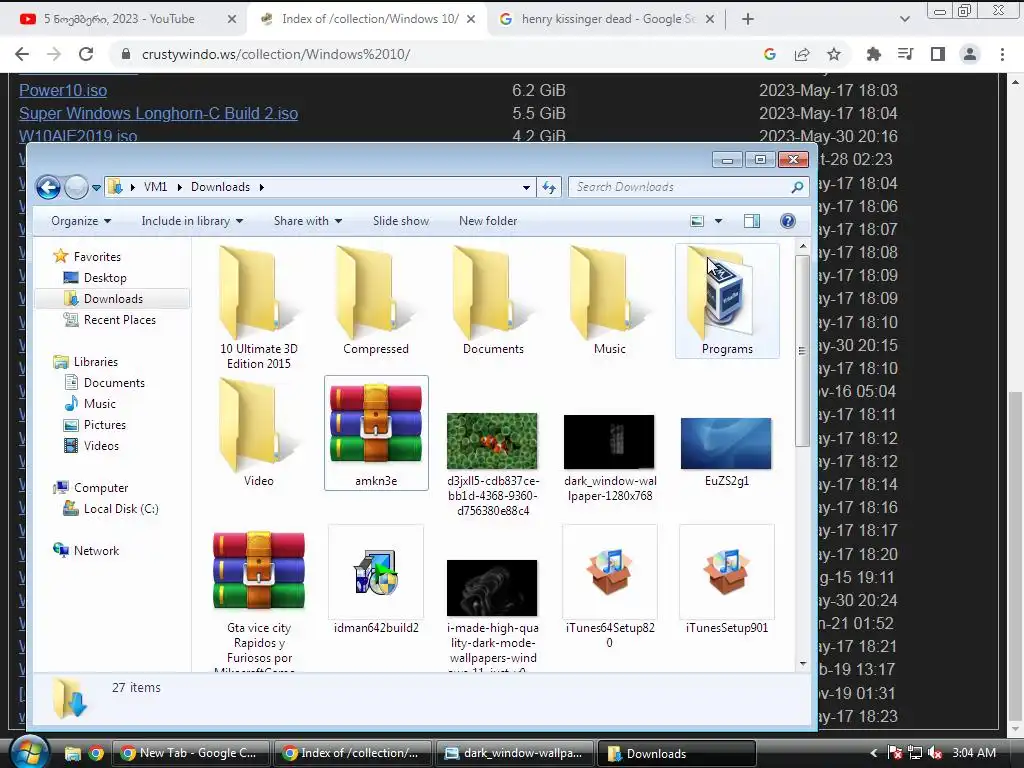This screenshot has height=768, width=1024.
Task: Start a Slide show
Action: (401, 221)
